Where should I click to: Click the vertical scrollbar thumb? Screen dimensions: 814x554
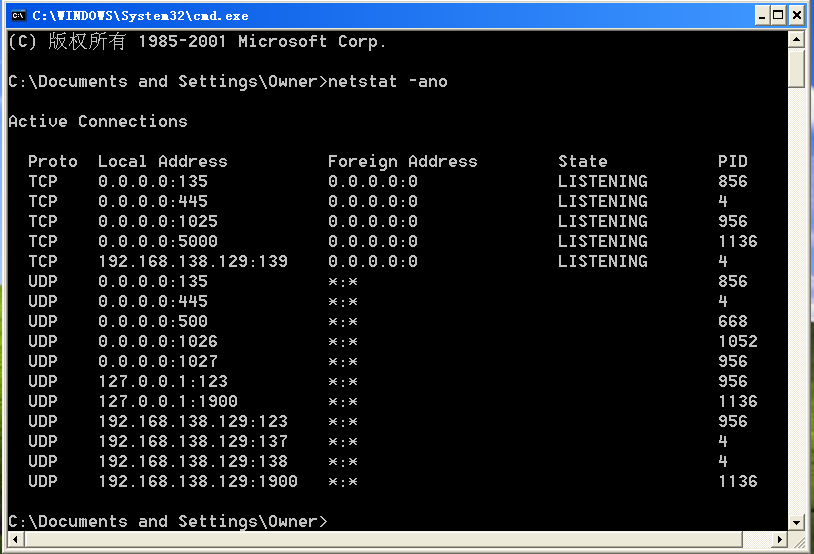pyautogui.click(x=796, y=68)
